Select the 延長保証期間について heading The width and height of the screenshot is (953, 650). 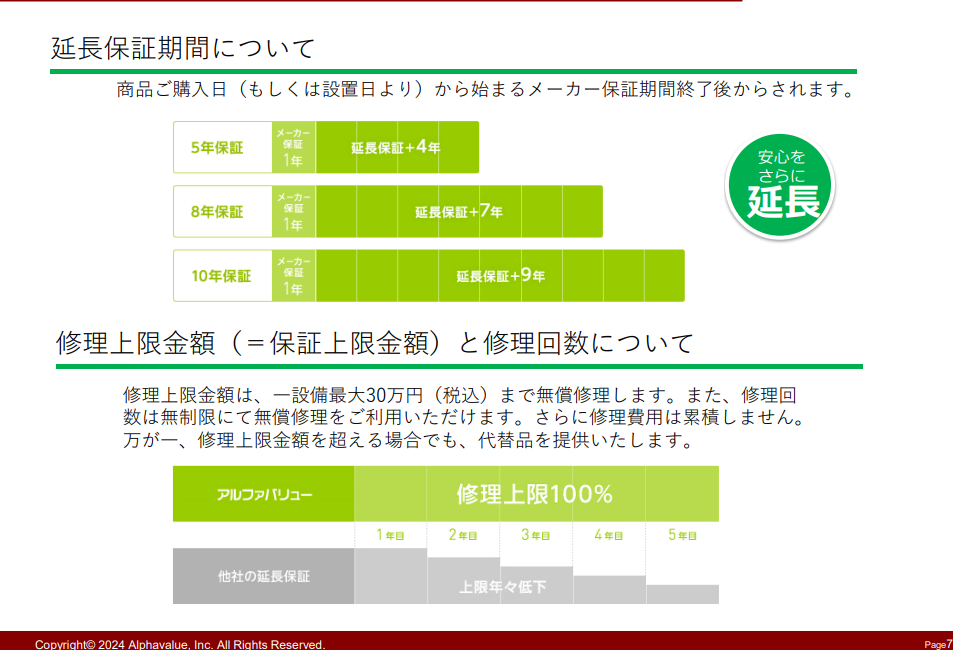(183, 48)
